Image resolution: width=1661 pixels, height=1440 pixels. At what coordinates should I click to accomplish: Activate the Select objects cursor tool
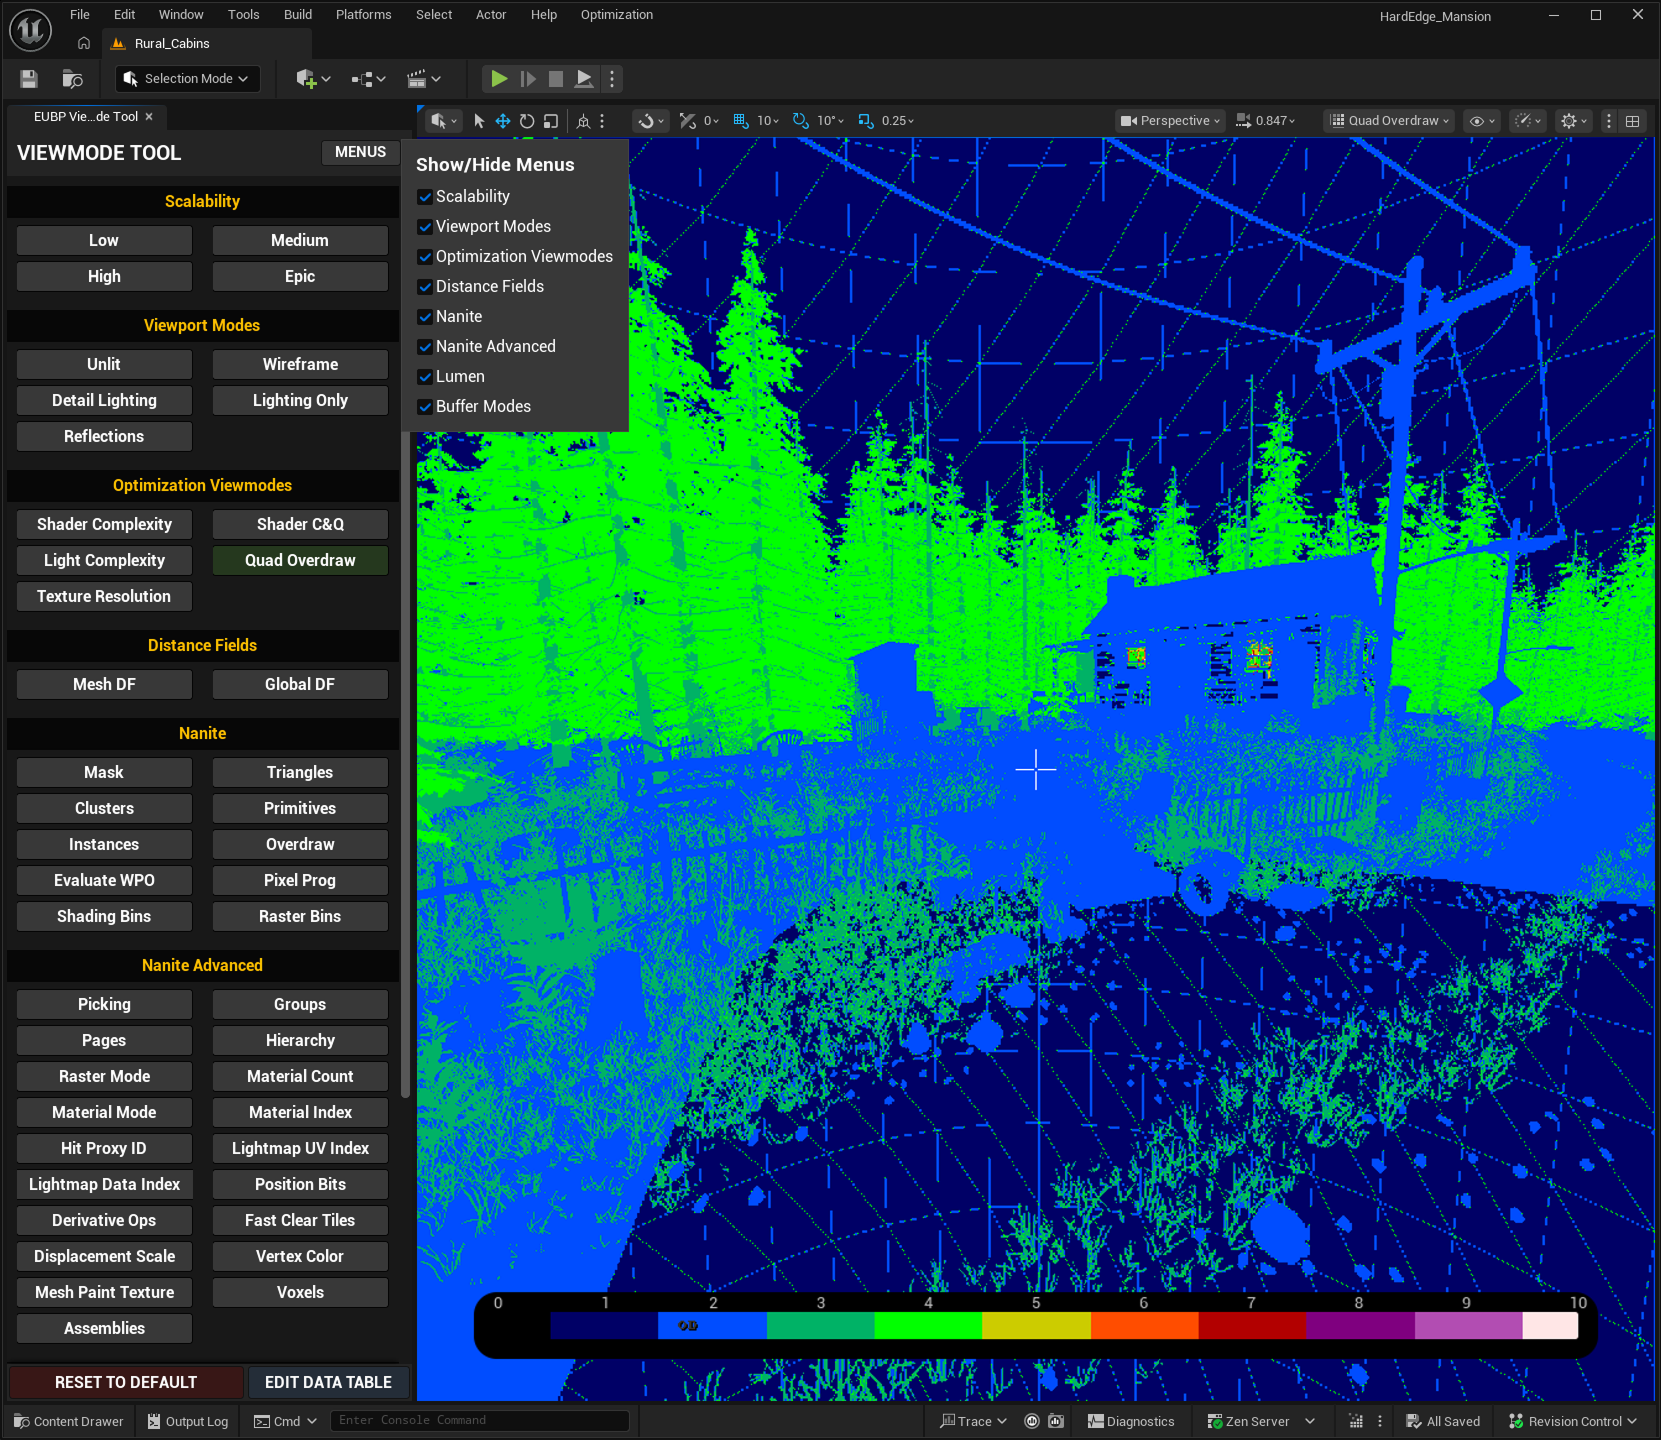(x=479, y=121)
